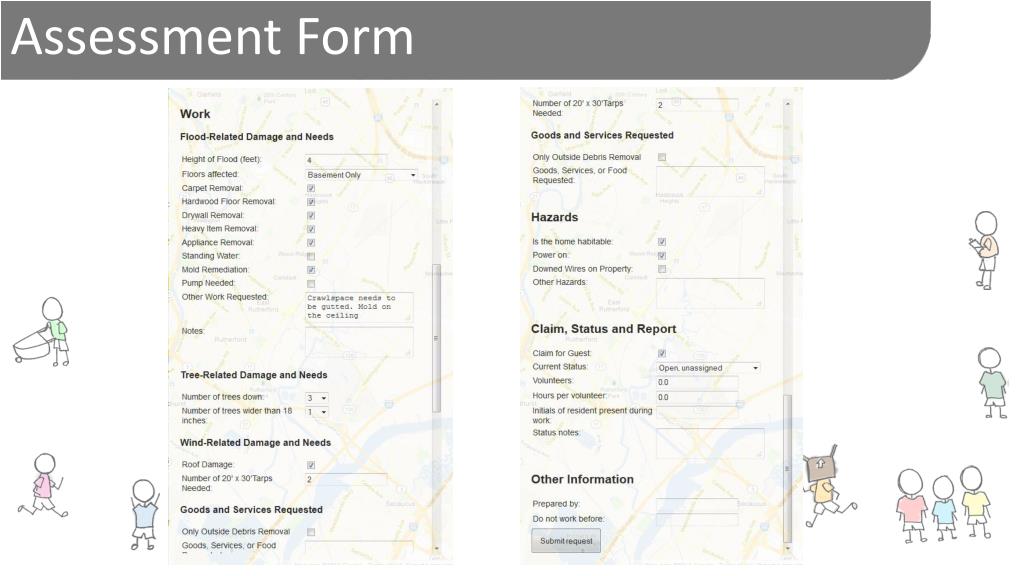Click the Hours per volunteer field
Viewport: 1024px width, 576px height.
[x=697, y=397]
